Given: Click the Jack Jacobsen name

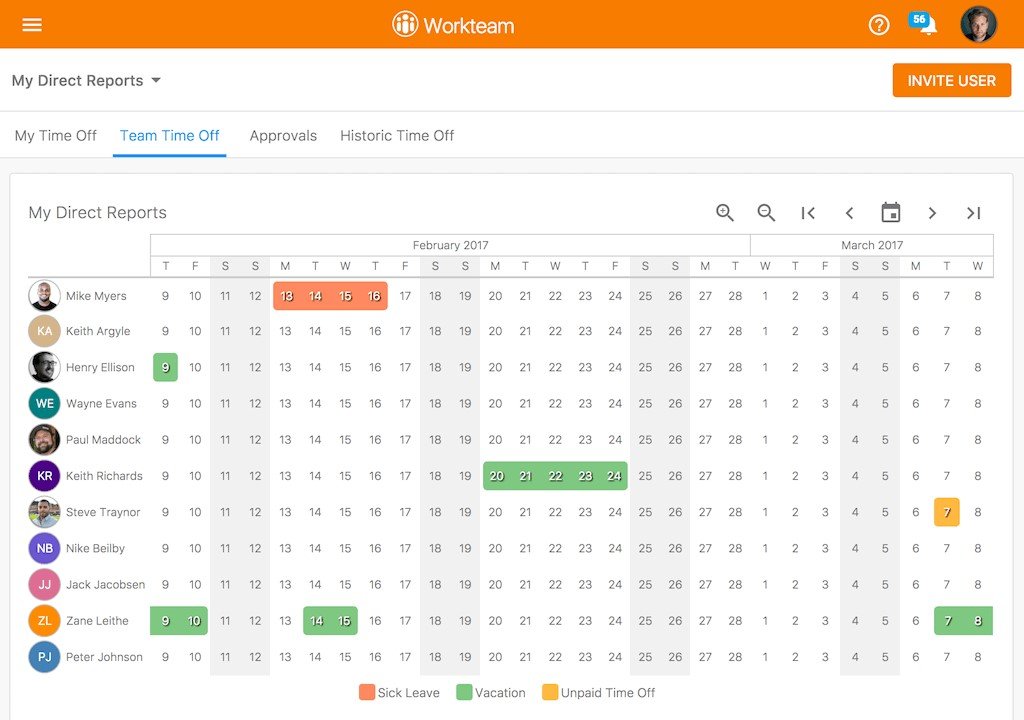Looking at the screenshot, I should pos(105,585).
